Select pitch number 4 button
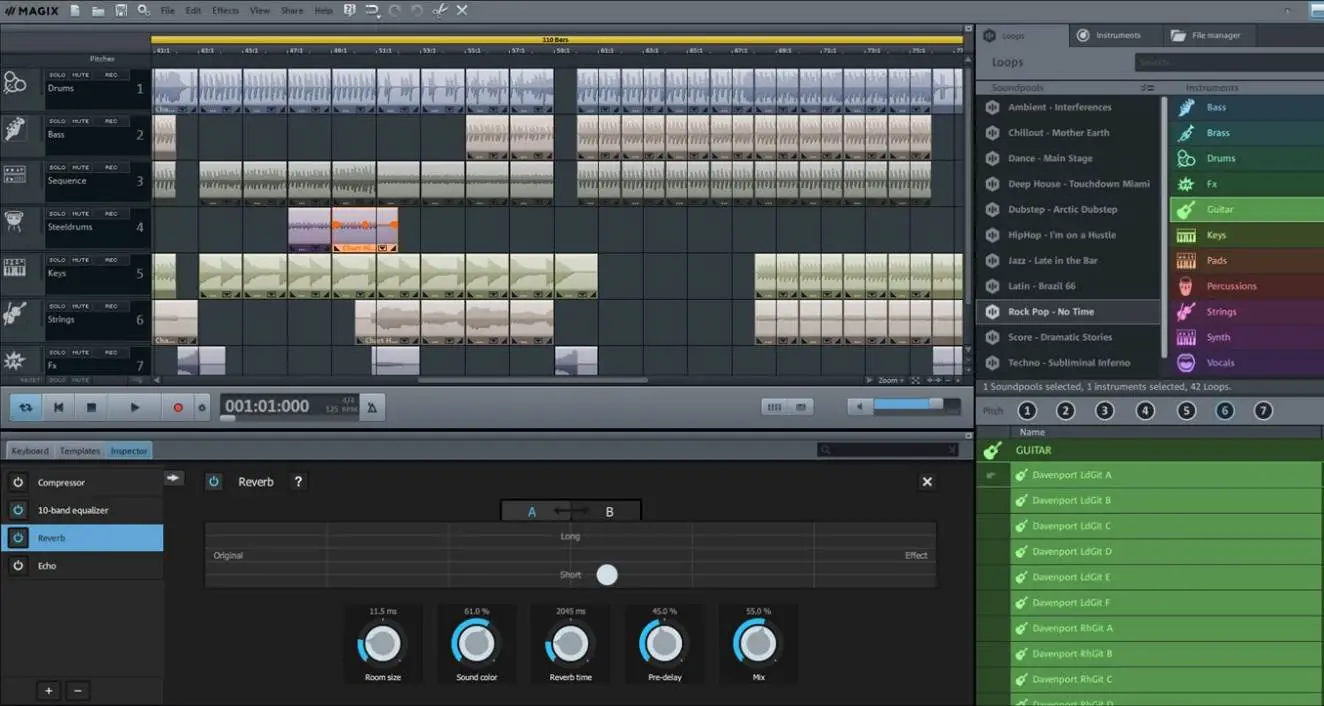 [x=1145, y=411]
